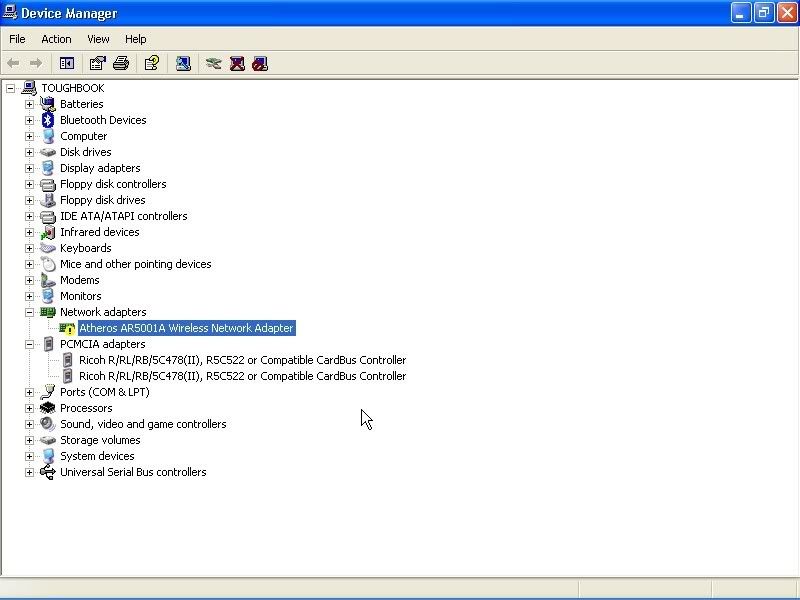Click the Floppy disk controllers icon
This screenshot has height=600, width=800.
48,184
